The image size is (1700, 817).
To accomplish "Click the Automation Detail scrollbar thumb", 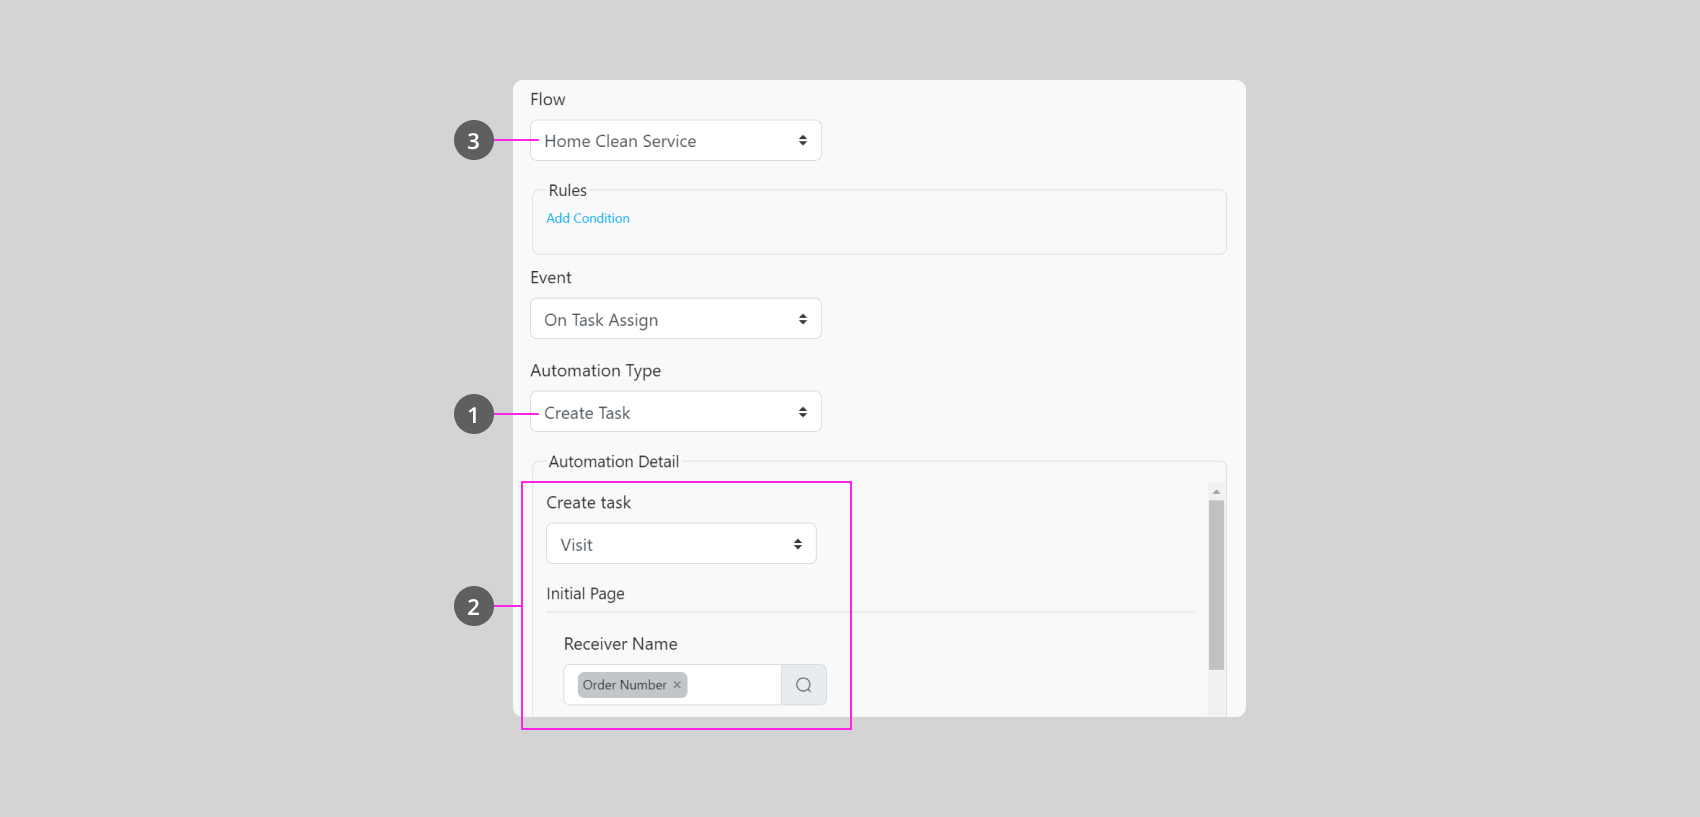I will point(1216,584).
